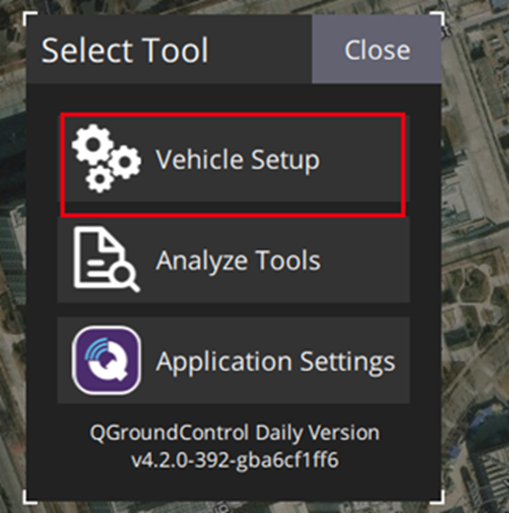
Task: Click the smallest gear in the gears icon
Action: [x=99, y=179]
